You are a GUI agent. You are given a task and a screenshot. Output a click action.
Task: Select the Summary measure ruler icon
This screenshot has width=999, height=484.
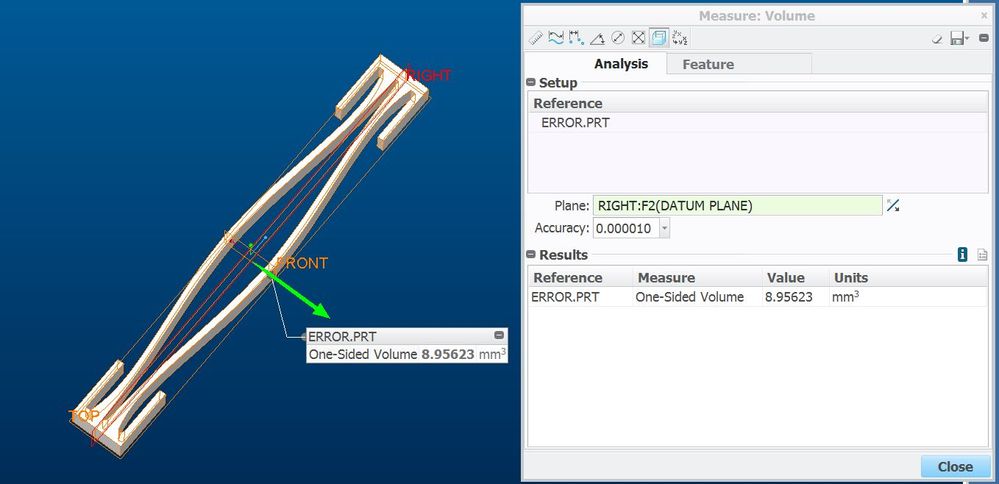click(536, 38)
